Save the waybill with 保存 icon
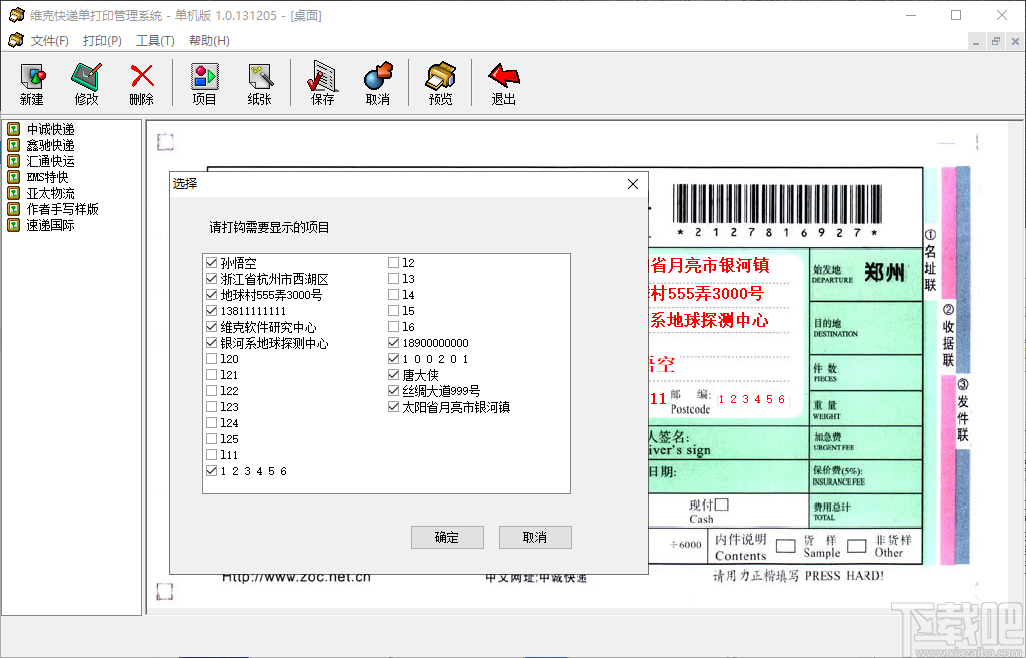This screenshot has width=1026, height=658. (x=321, y=82)
